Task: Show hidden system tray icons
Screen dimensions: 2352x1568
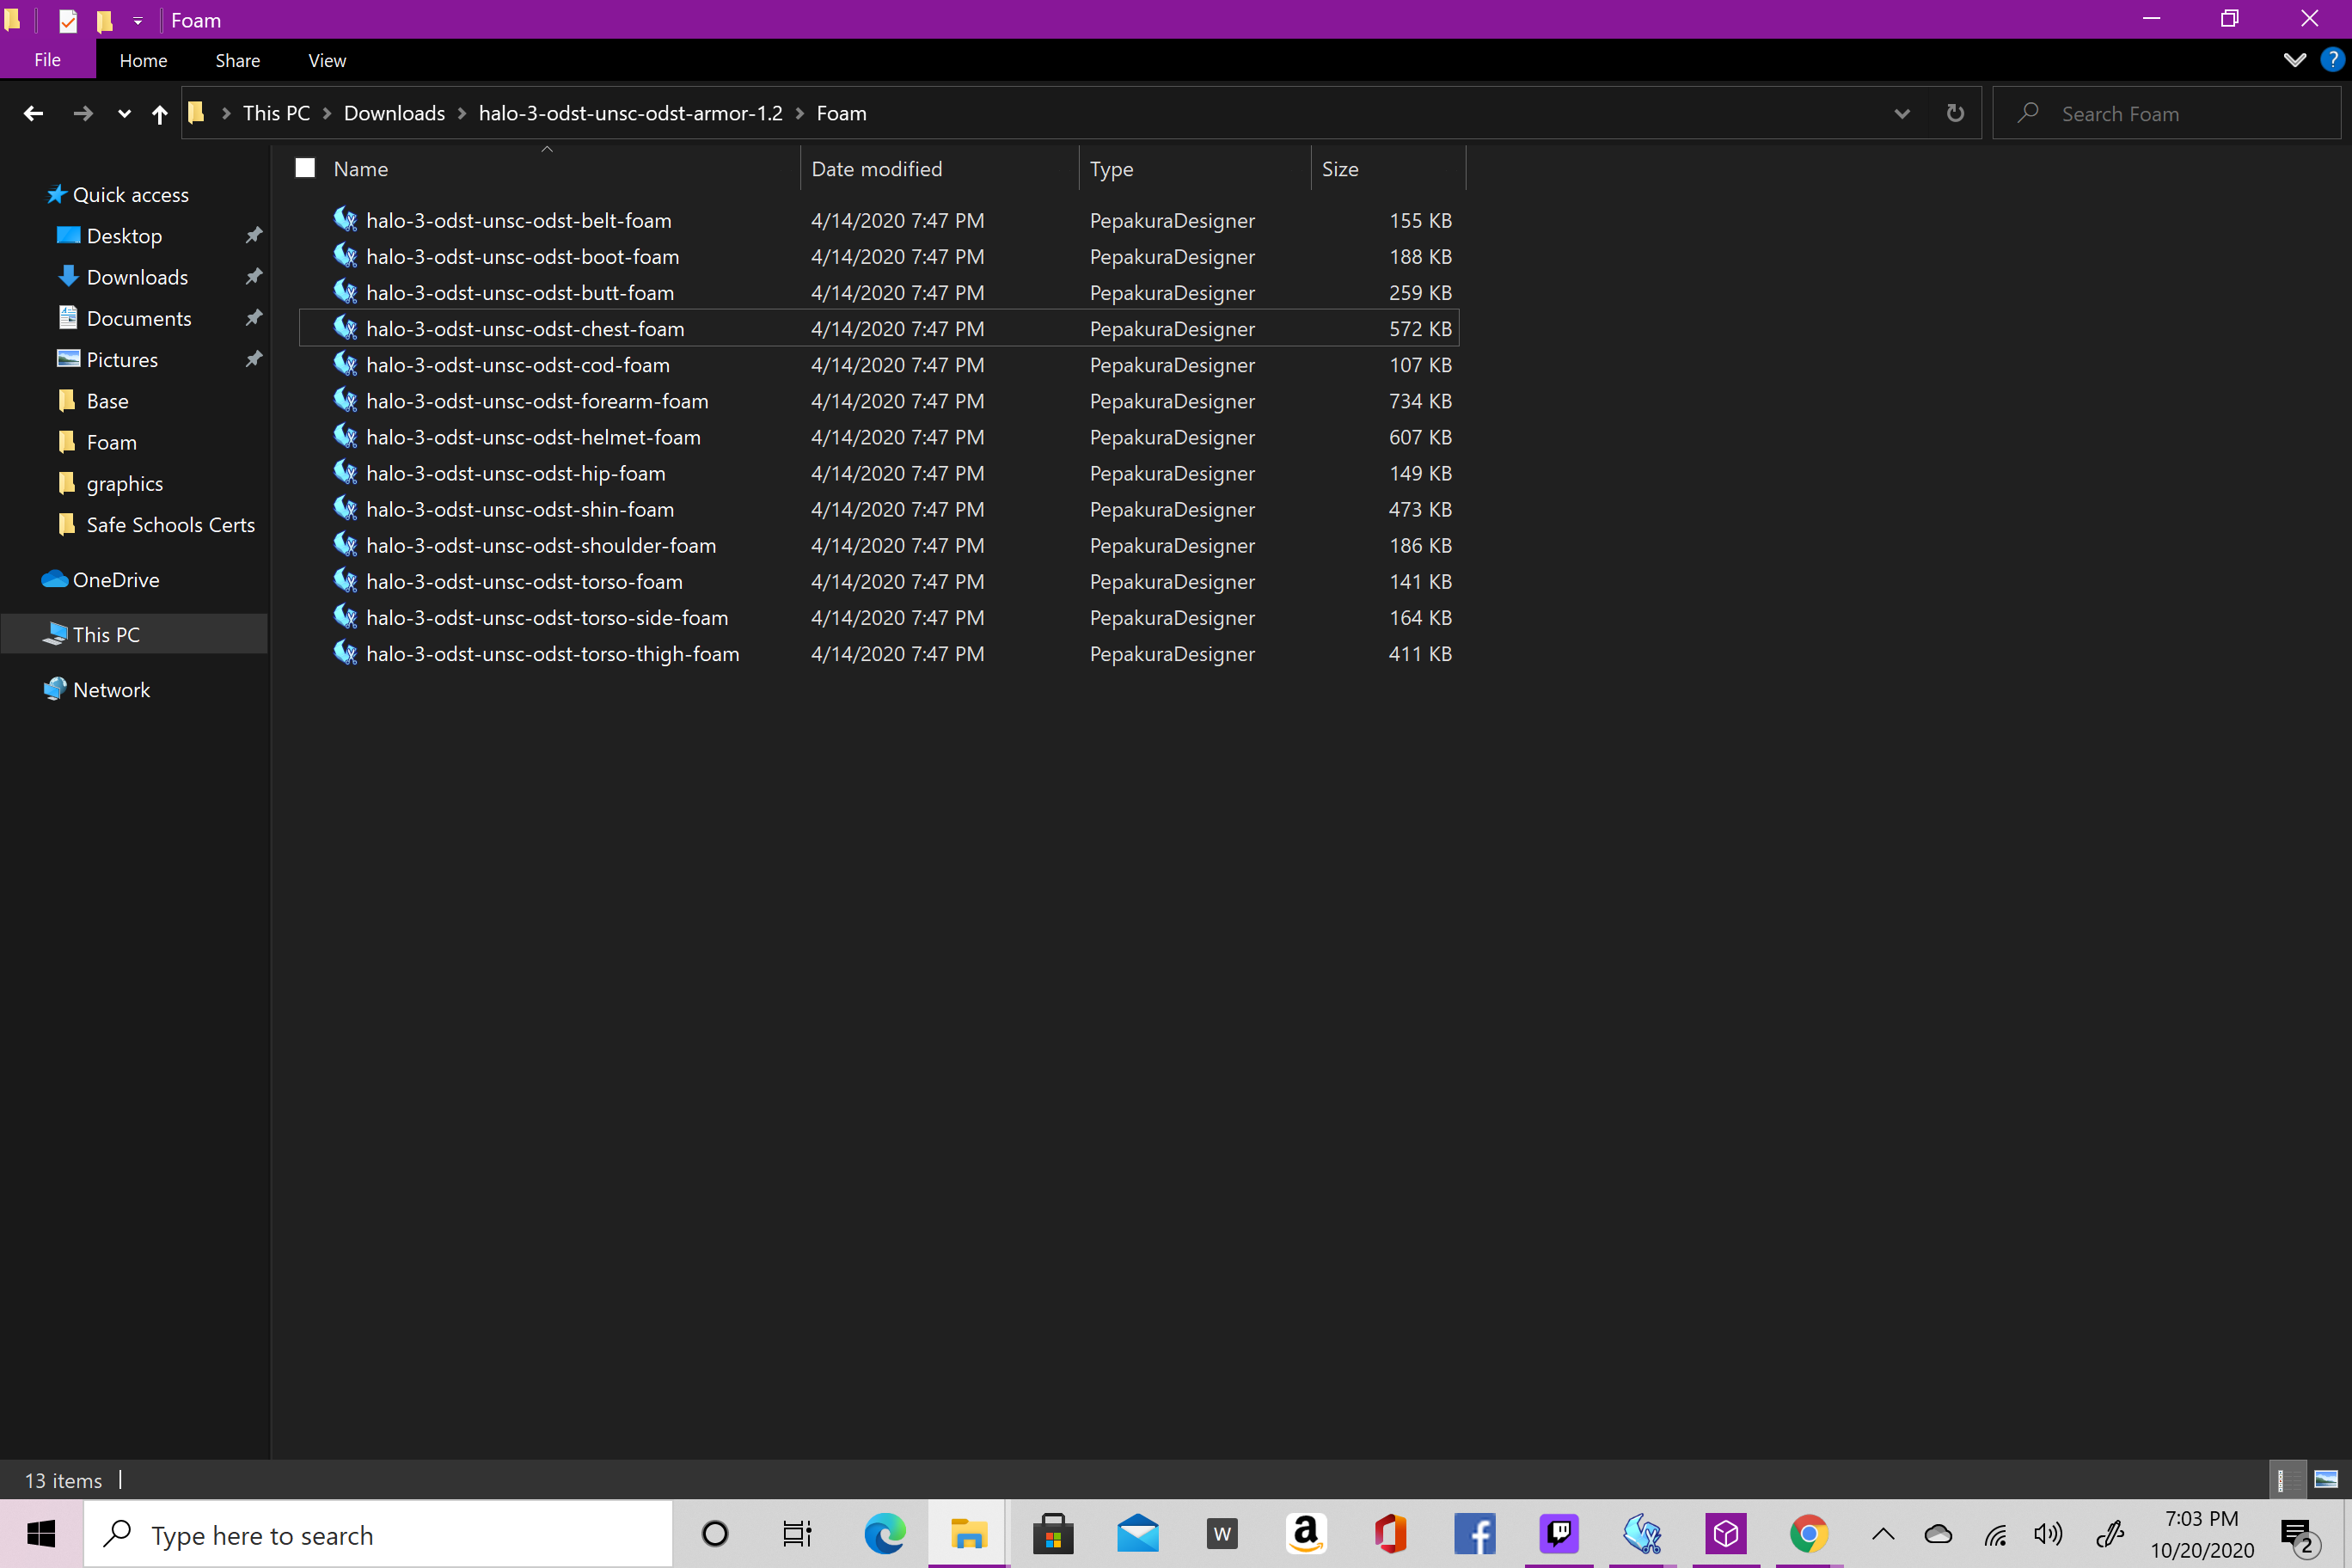Action: point(1883,1533)
